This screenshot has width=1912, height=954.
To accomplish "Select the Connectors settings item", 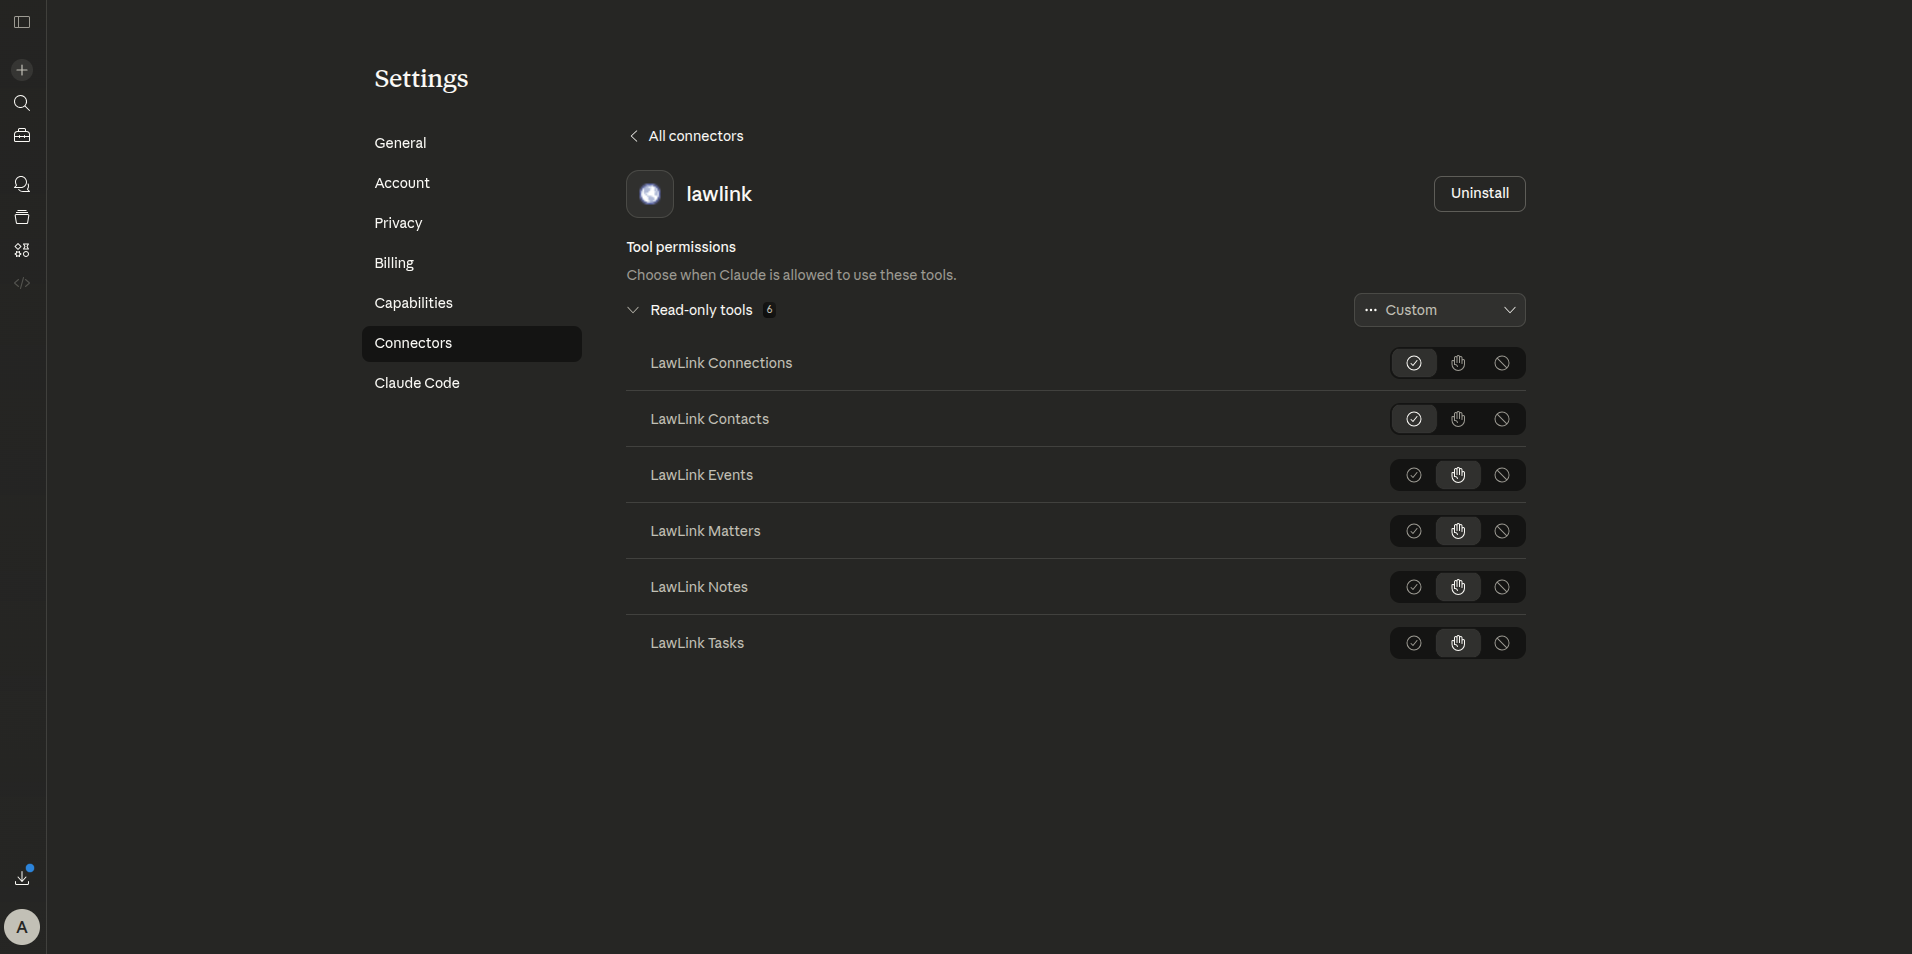I will coord(472,343).
